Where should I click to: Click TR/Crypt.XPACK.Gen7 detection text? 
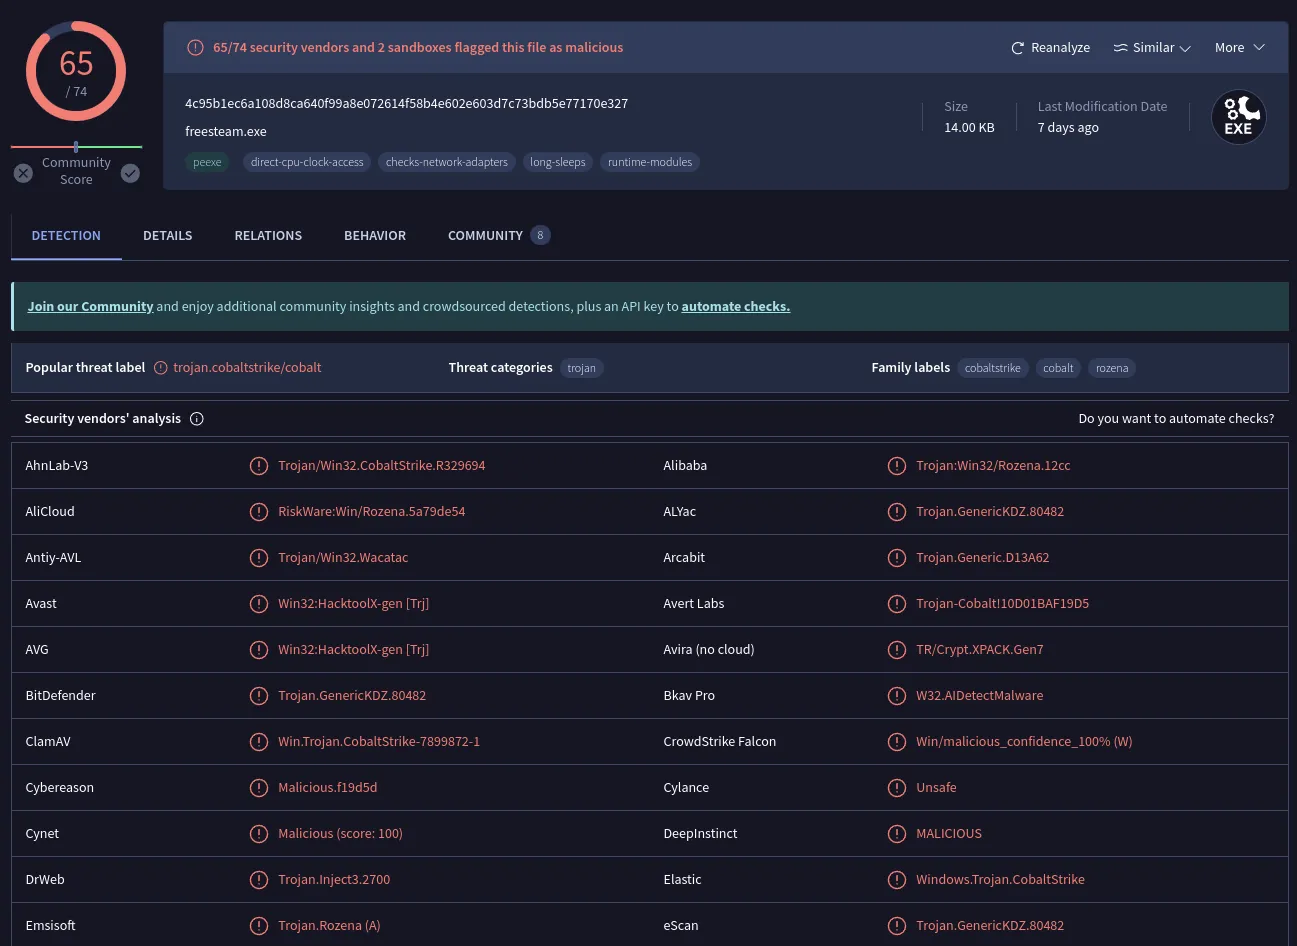[x=980, y=650]
